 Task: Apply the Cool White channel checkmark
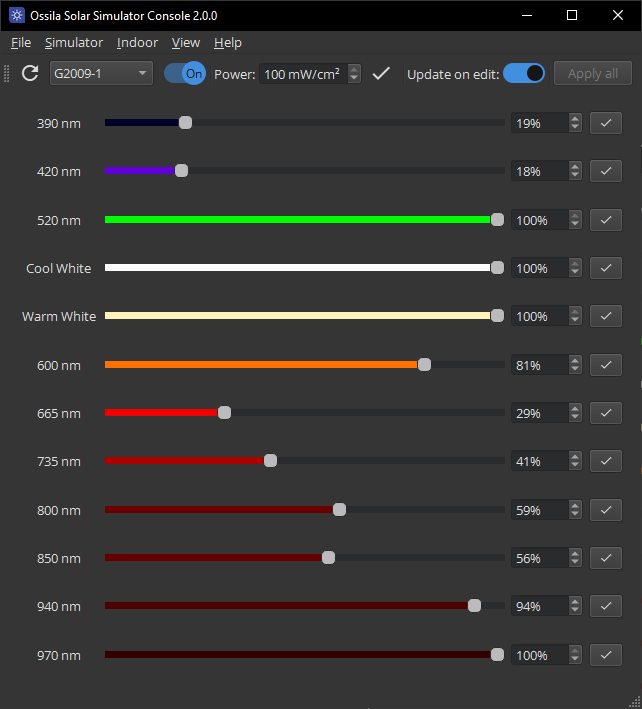click(x=606, y=268)
